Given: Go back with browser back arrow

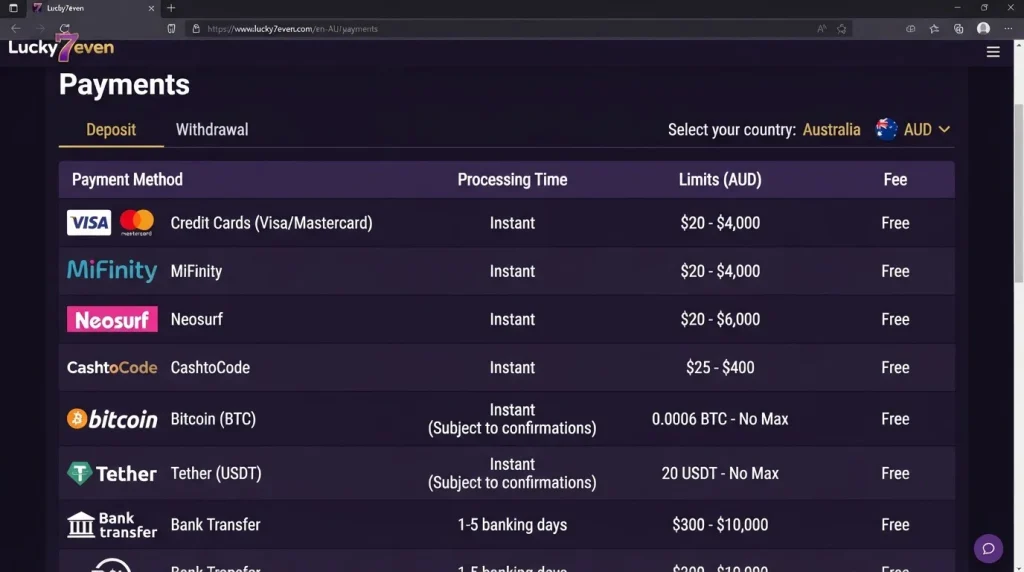Looking at the screenshot, I should point(16,29).
